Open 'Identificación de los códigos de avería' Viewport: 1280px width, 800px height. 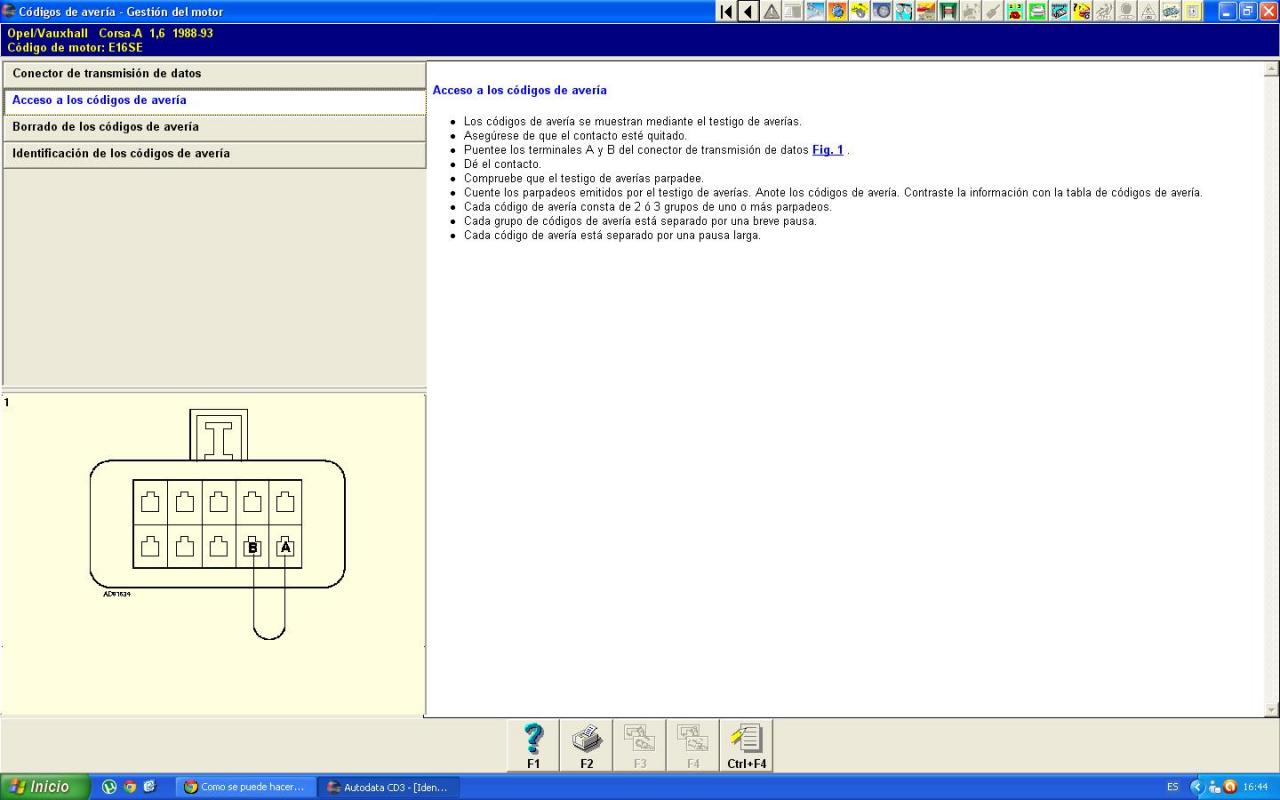click(x=214, y=154)
